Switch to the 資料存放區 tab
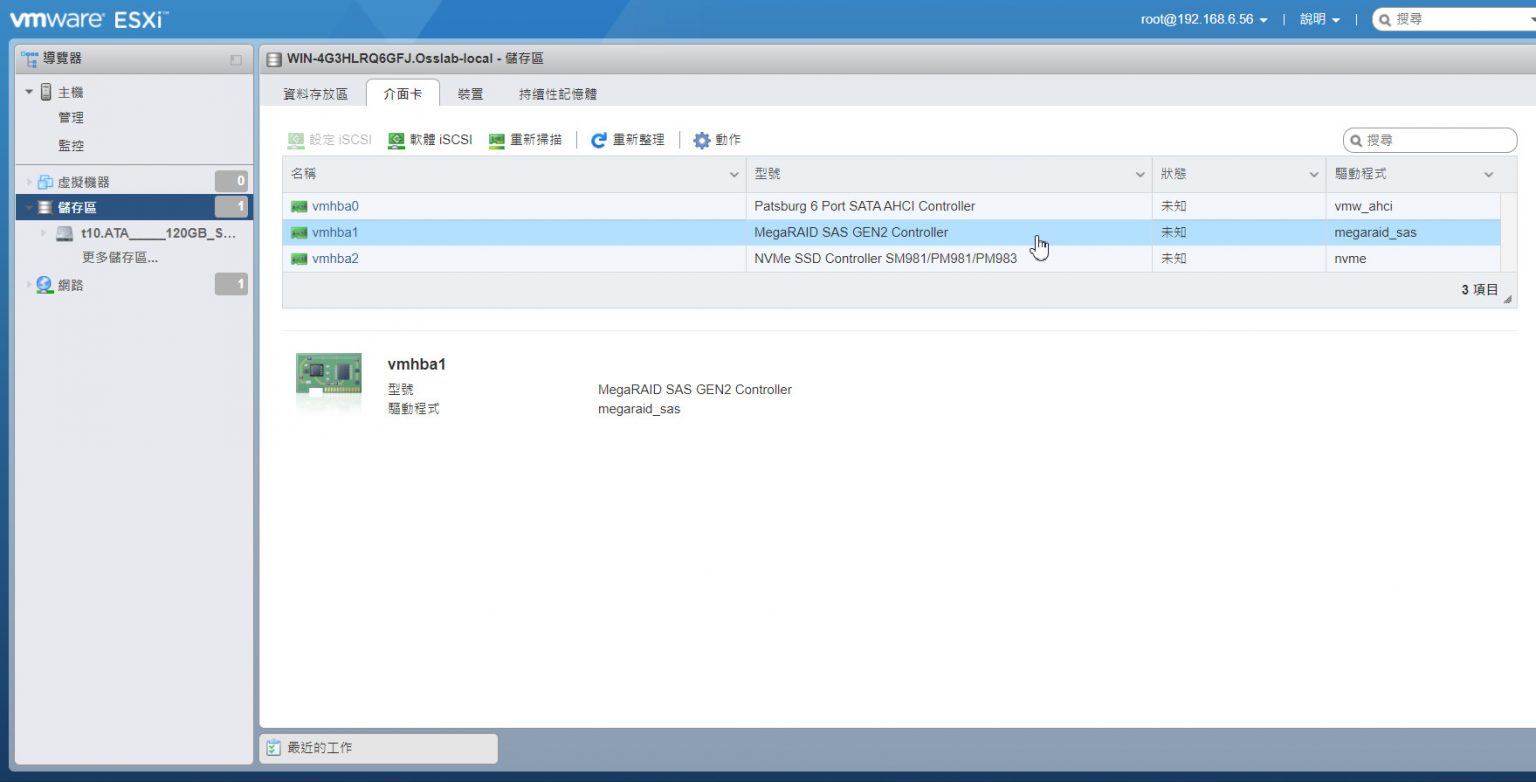Screen dimensions: 1536x782 313,93
